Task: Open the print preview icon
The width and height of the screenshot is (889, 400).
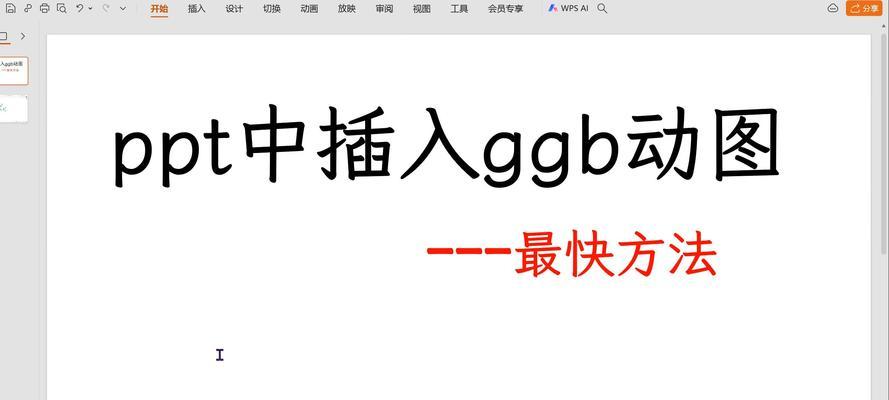Action: [x=62, y=8]
